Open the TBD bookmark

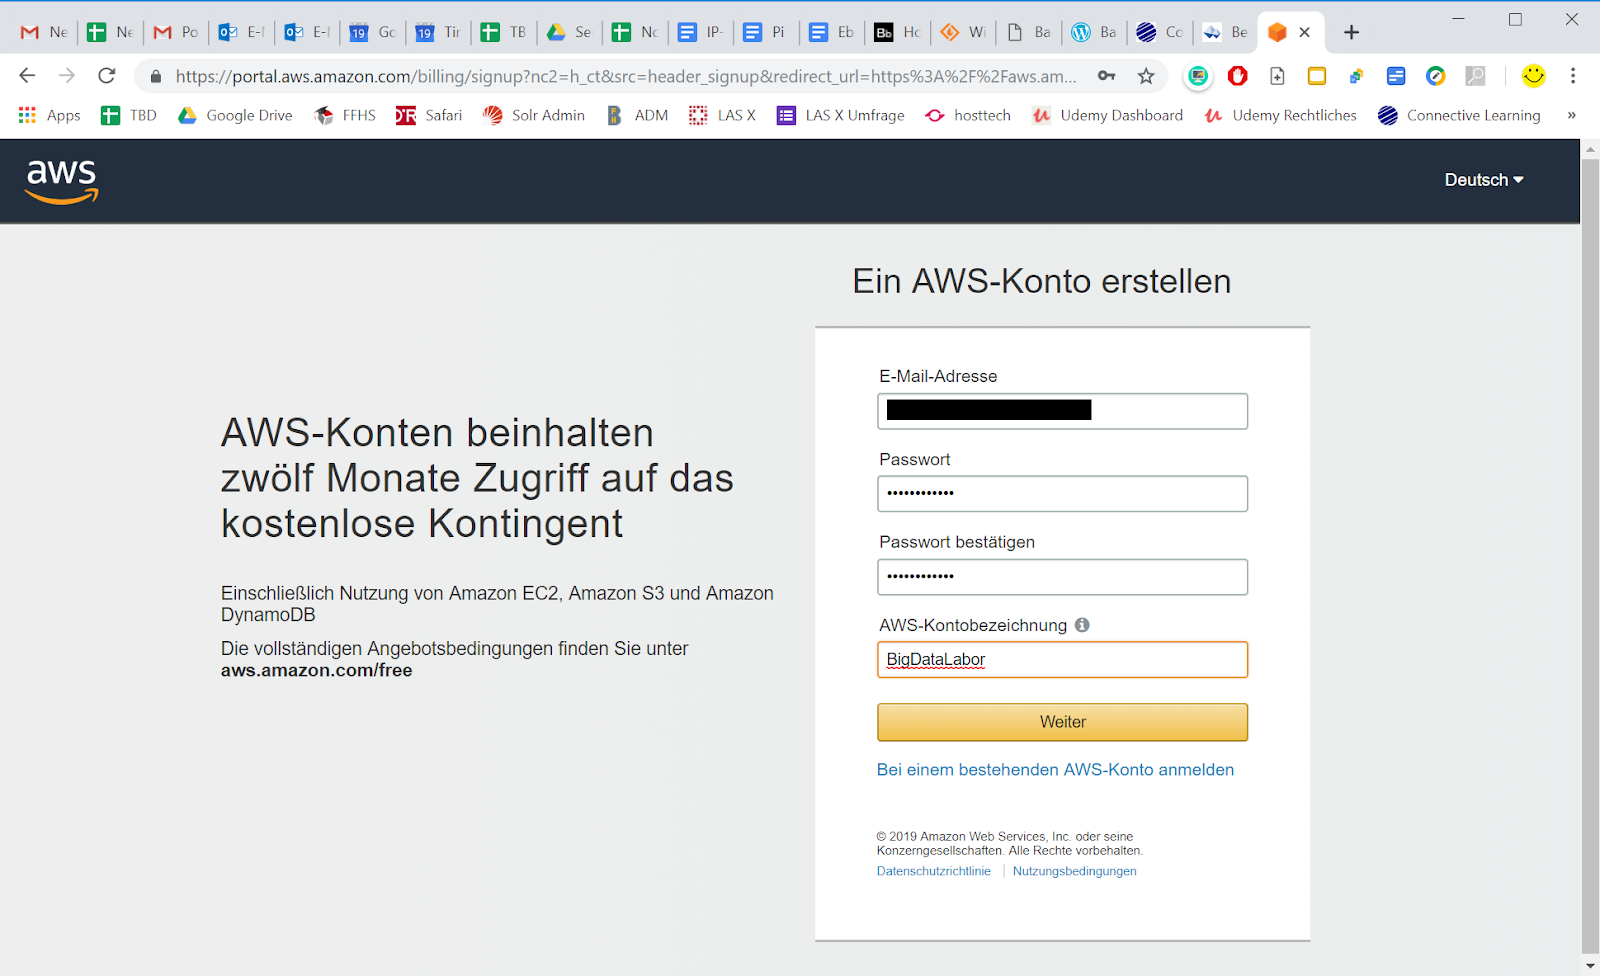(129, 115)
